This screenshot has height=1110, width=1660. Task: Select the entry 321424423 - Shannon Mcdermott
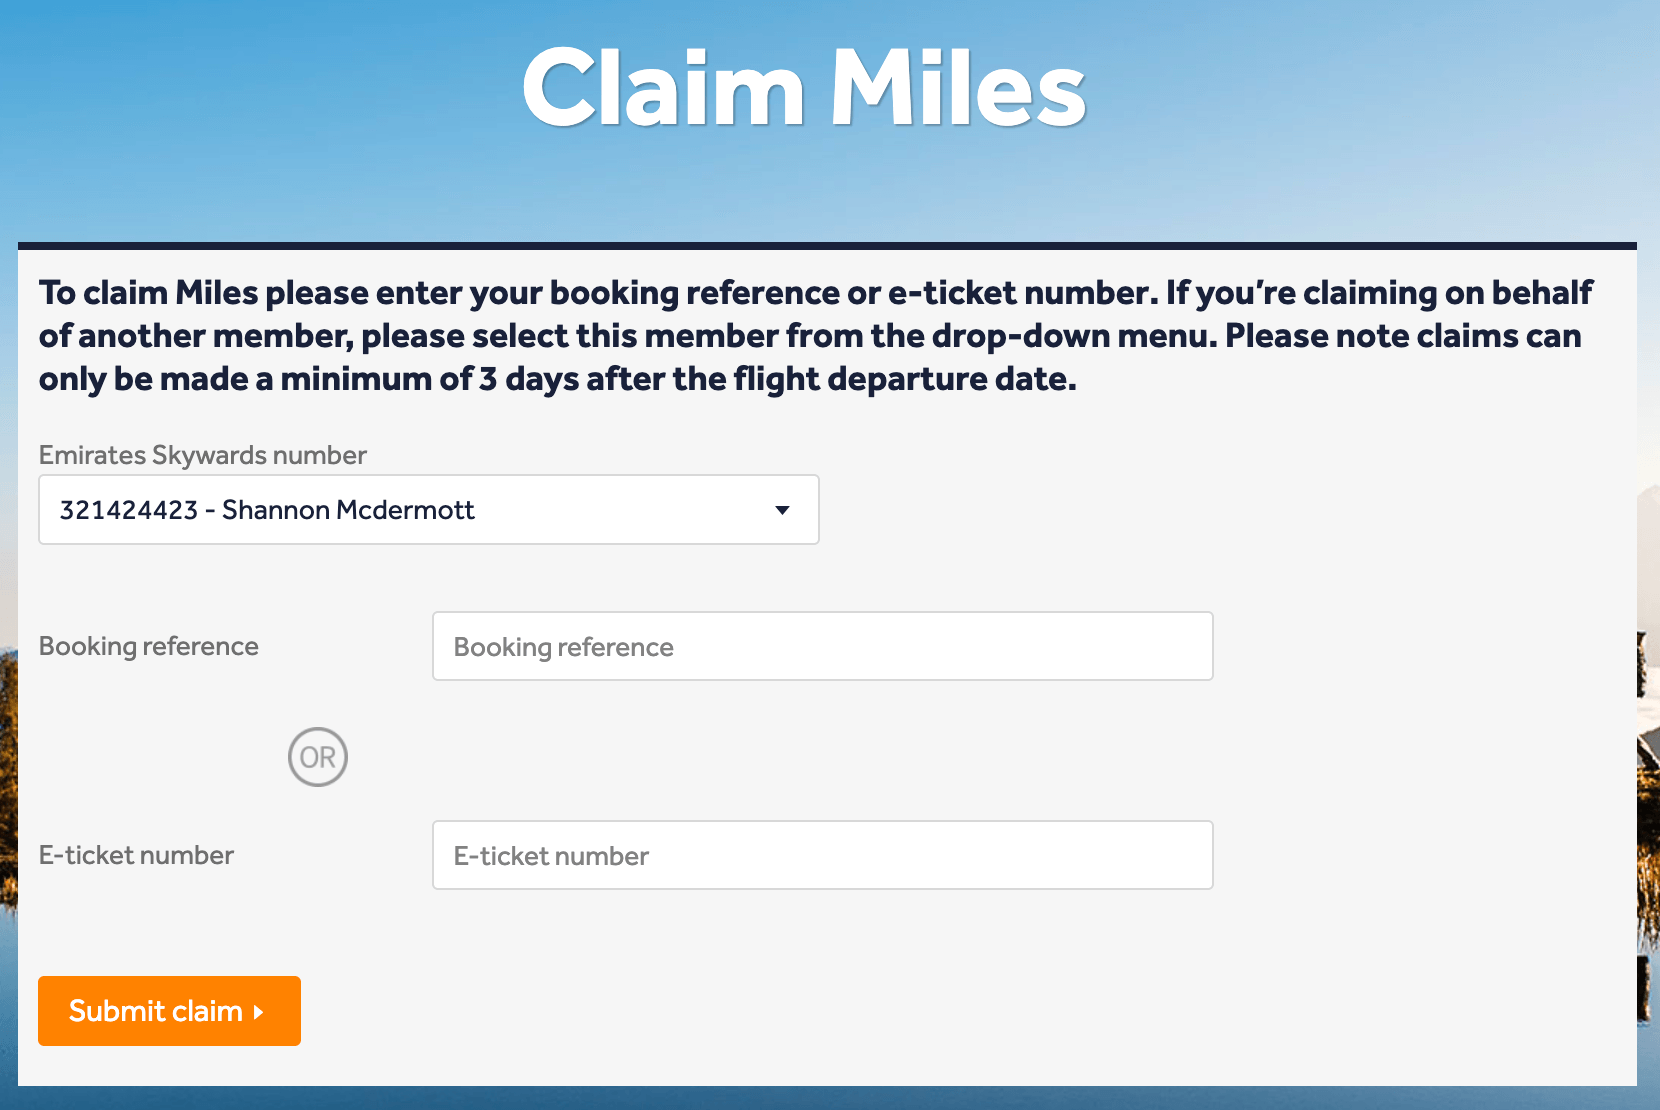point(270,510)
